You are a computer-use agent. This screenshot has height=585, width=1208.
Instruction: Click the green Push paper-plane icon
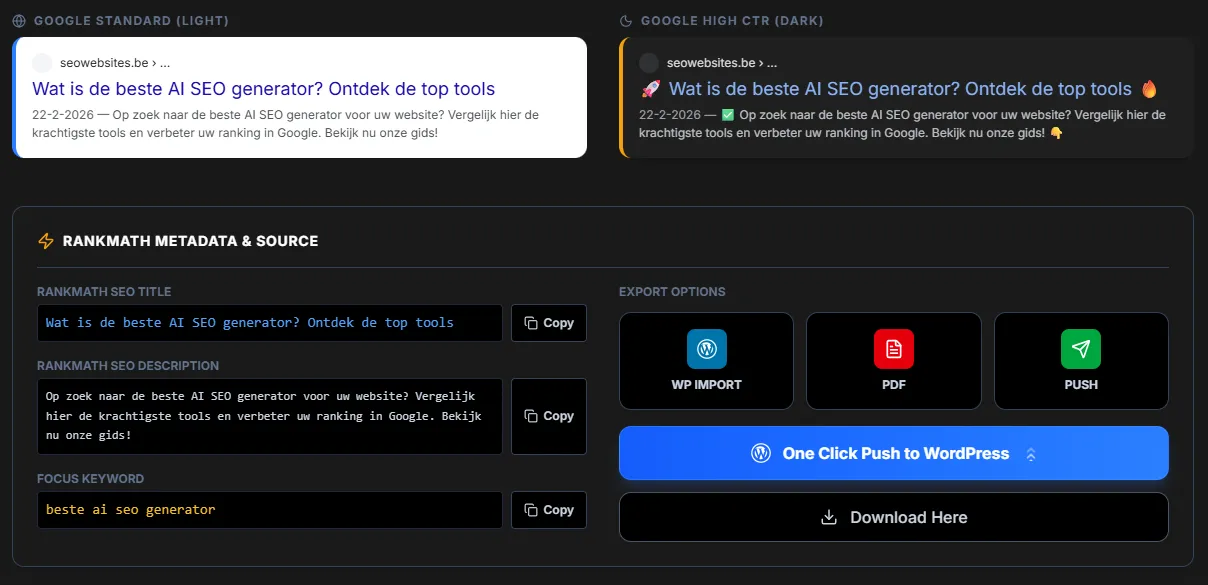(x=1081, y=349)
